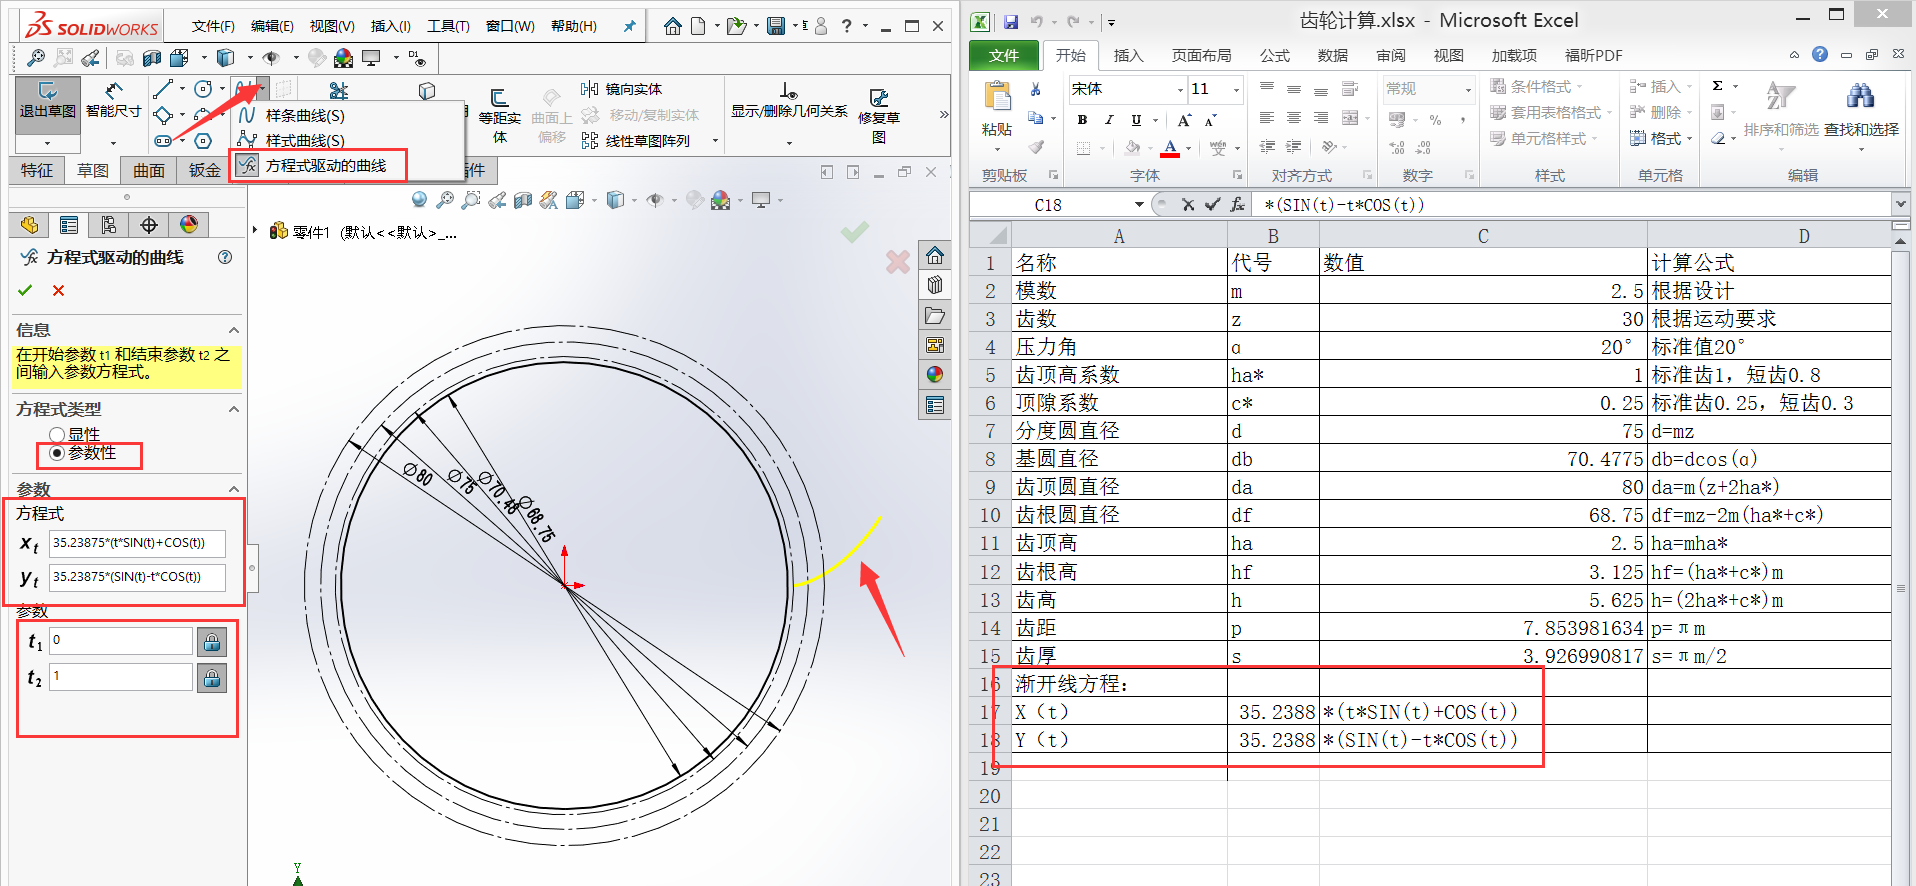Click the help icon in 方程式驱动的曲线 panel
Image resolution: width=1916 pixels, height=886 pixels.
click(x=225, y=257)
